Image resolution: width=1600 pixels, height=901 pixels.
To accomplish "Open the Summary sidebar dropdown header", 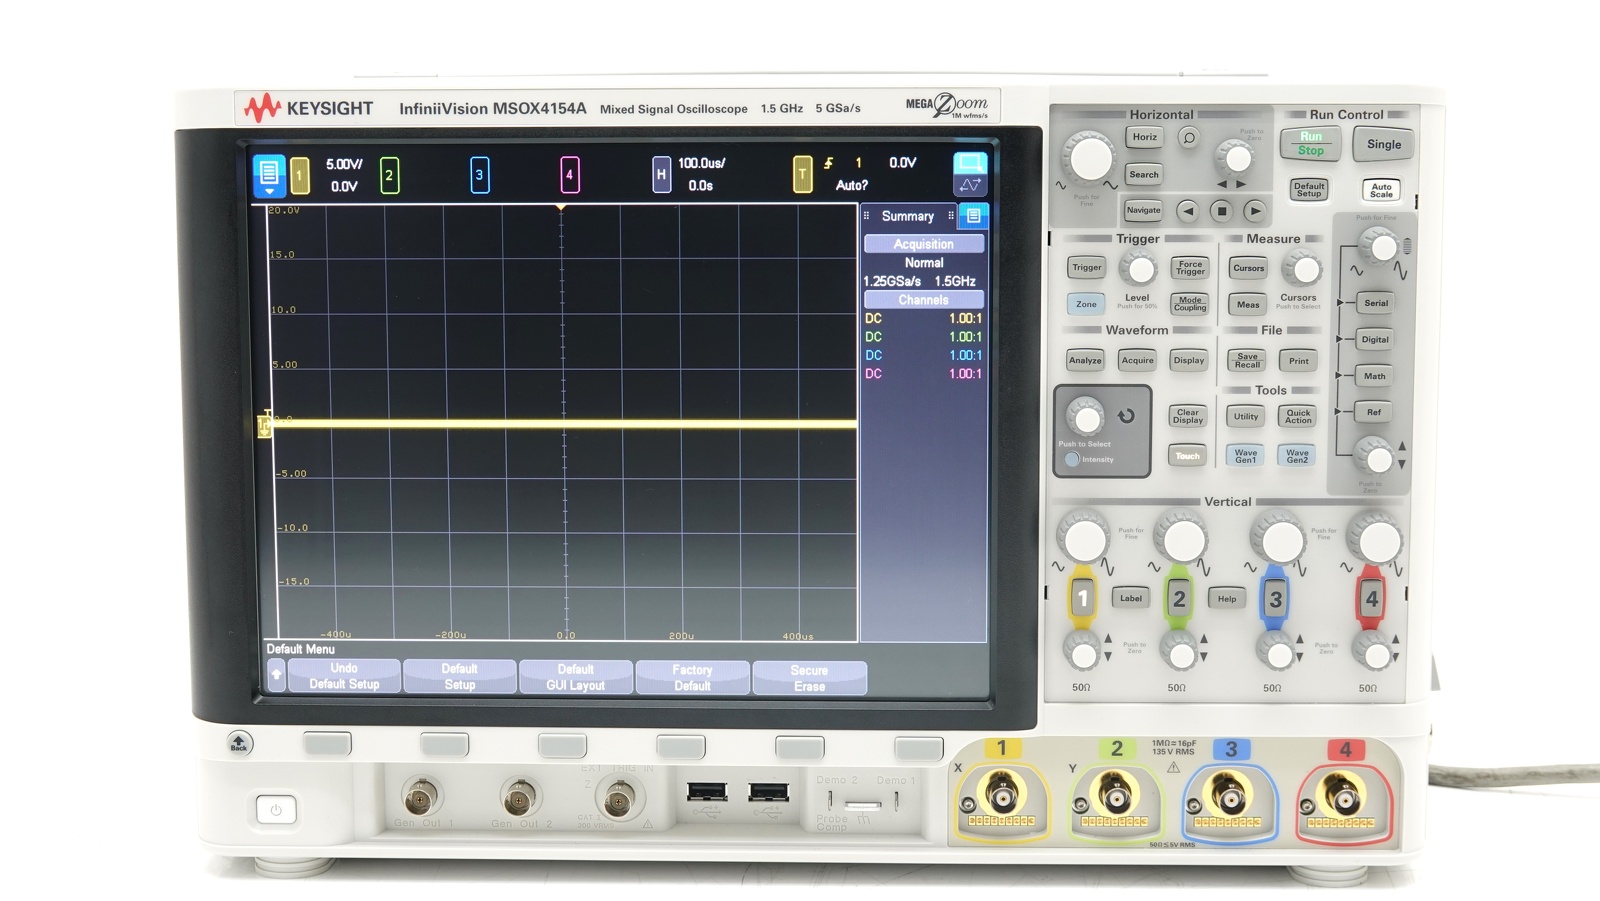I will (x=908, y=216).
